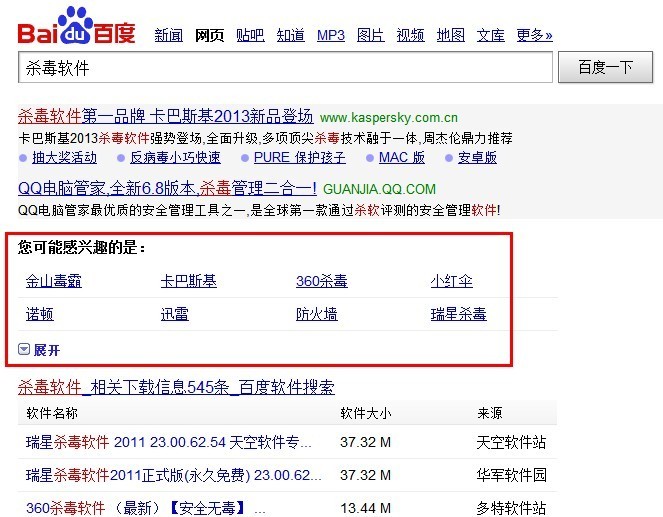Open the MP3 search tab
Screen dimensions: 663x517
coord(330,35)
